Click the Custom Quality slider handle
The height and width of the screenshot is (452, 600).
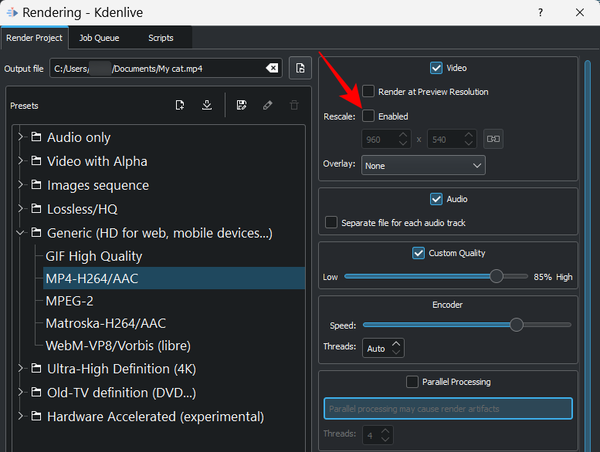coord(496,276)
